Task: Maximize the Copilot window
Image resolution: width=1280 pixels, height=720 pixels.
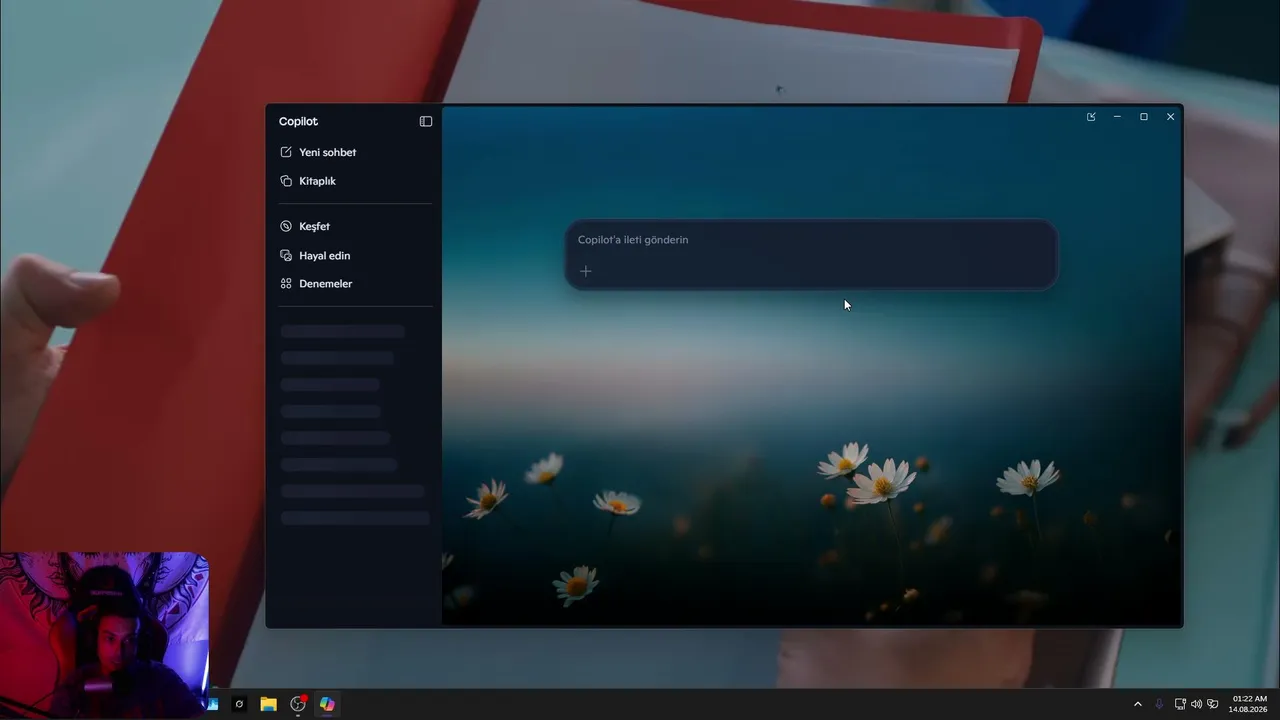Action: point(1144,117)
